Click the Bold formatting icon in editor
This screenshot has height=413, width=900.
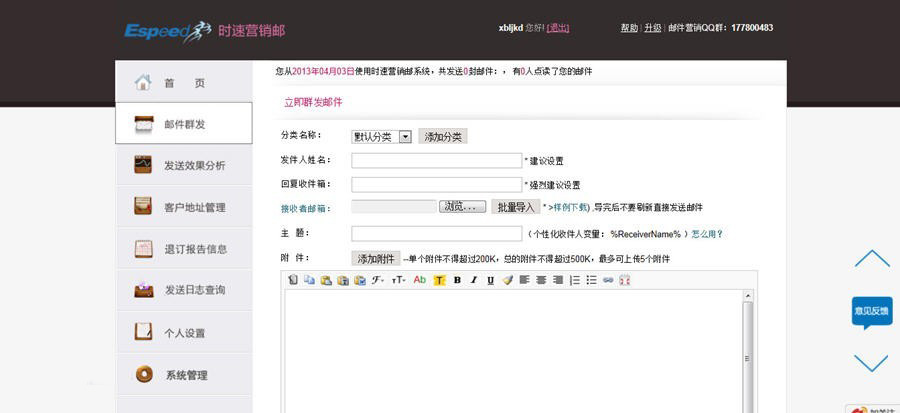pos(457,281)
